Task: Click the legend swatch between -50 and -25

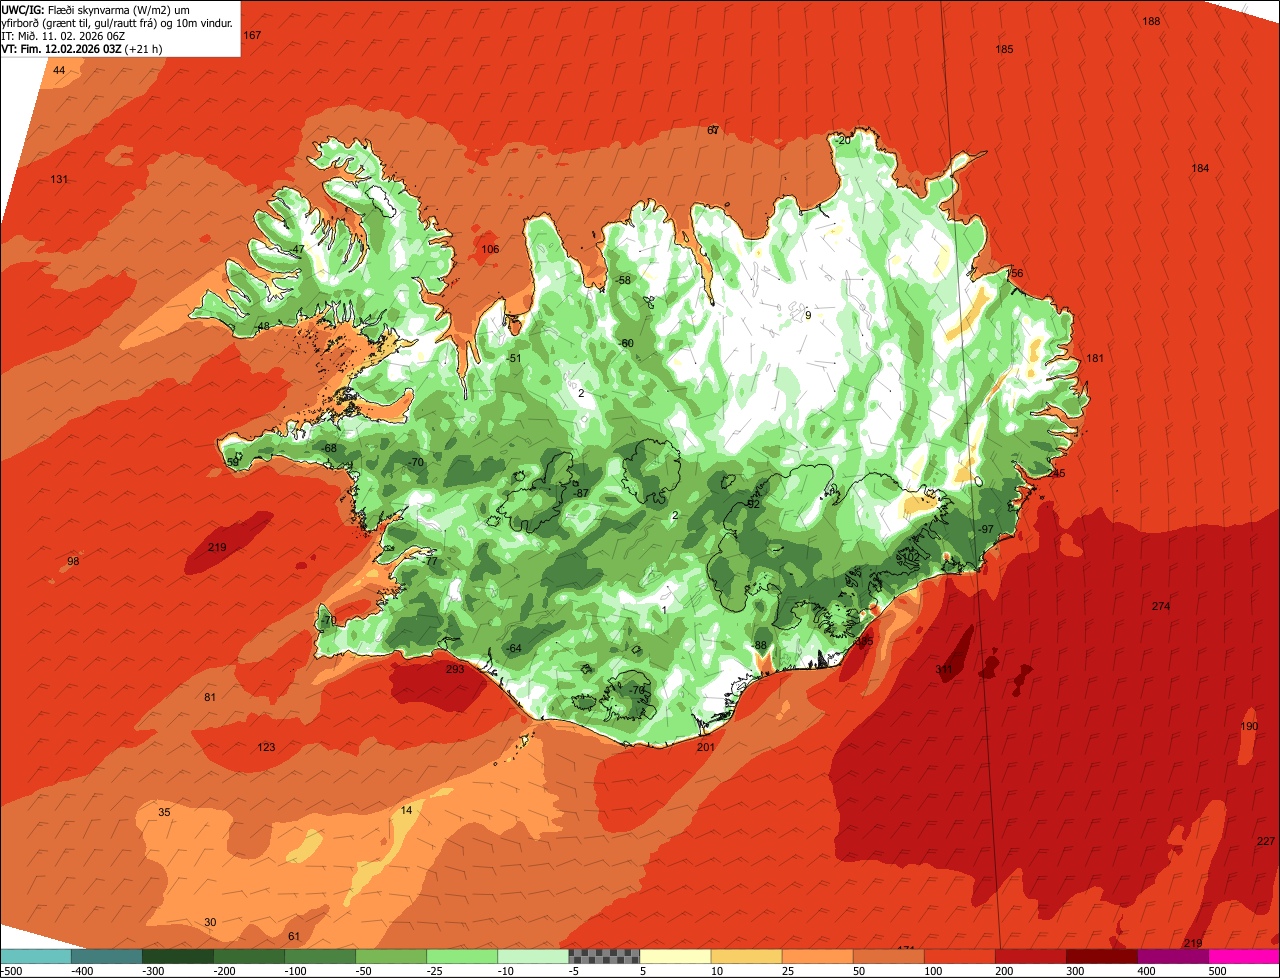Action: [x=391, y=956]
